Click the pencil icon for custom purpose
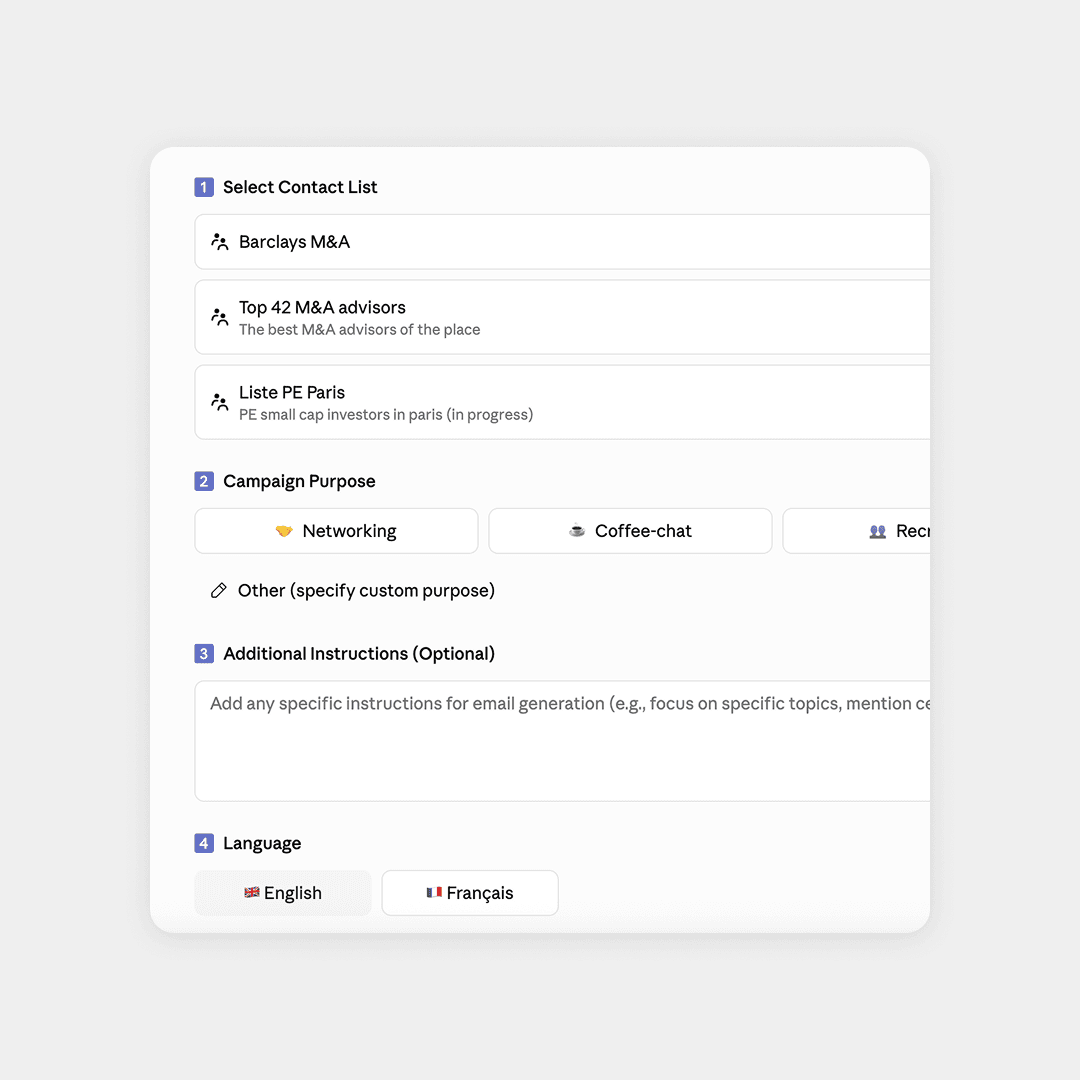This screenshot has height=1080, width=1080. [218, 591]
